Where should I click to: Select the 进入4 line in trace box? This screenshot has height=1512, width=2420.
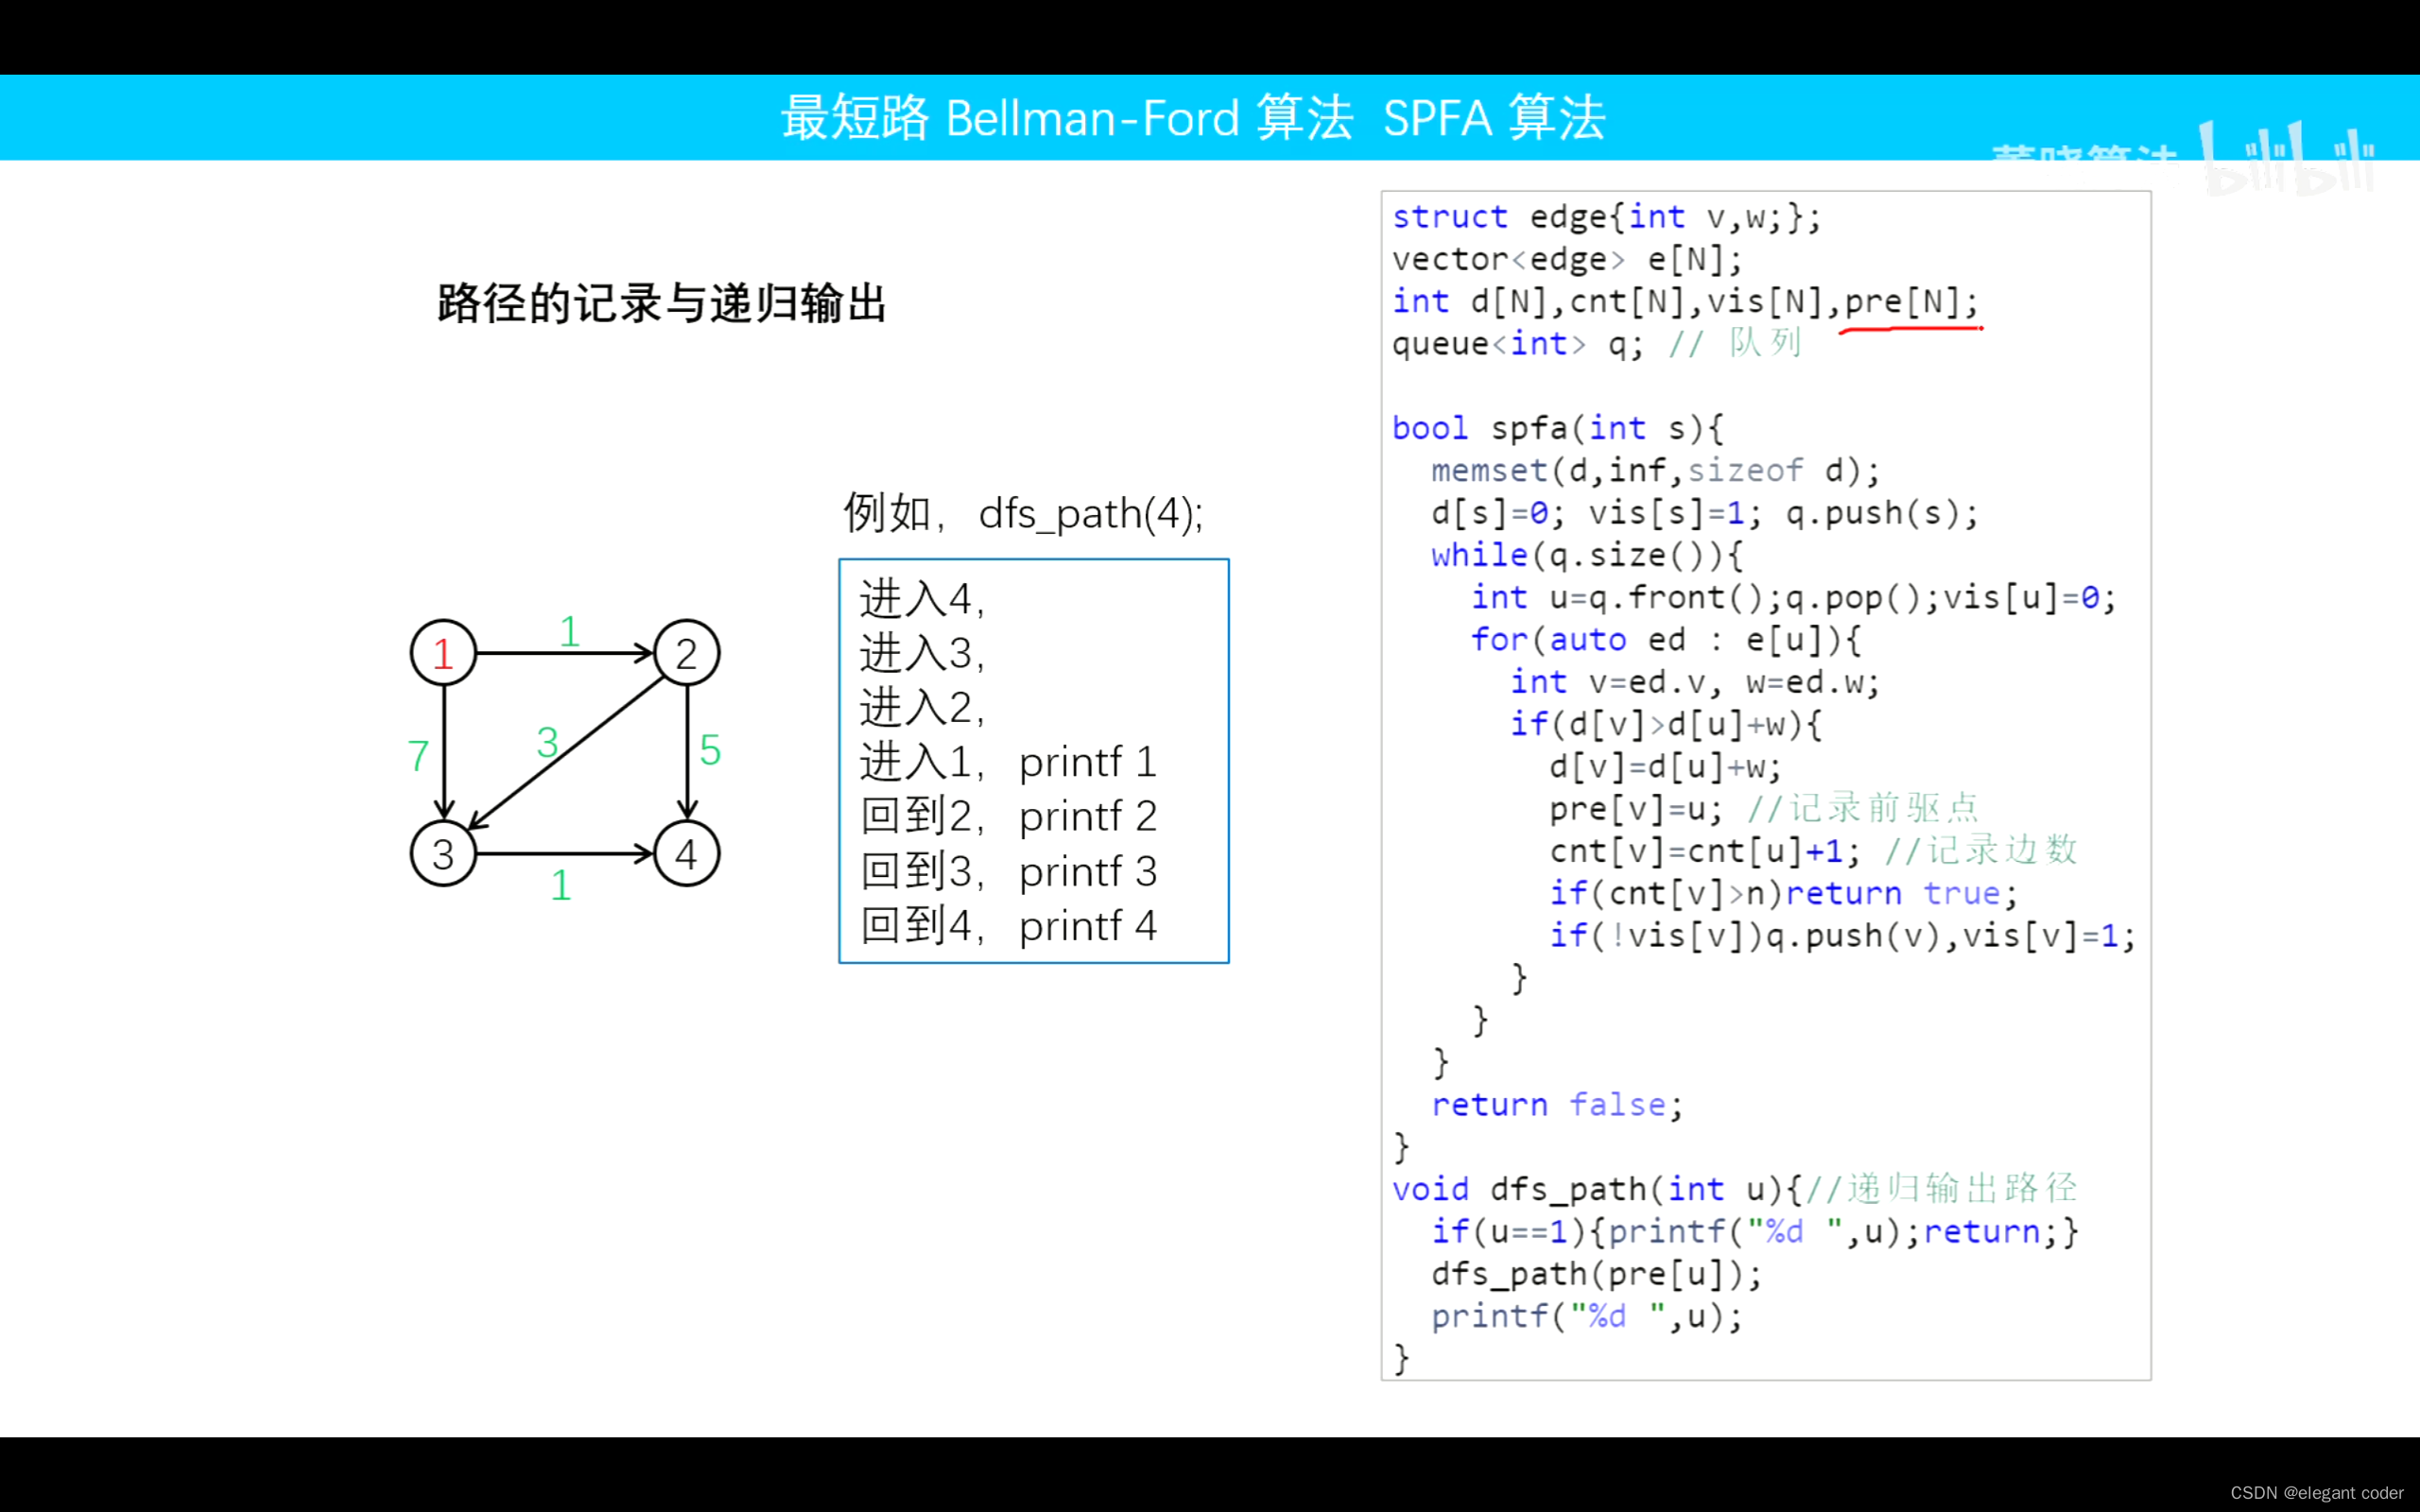click(919, 601)
